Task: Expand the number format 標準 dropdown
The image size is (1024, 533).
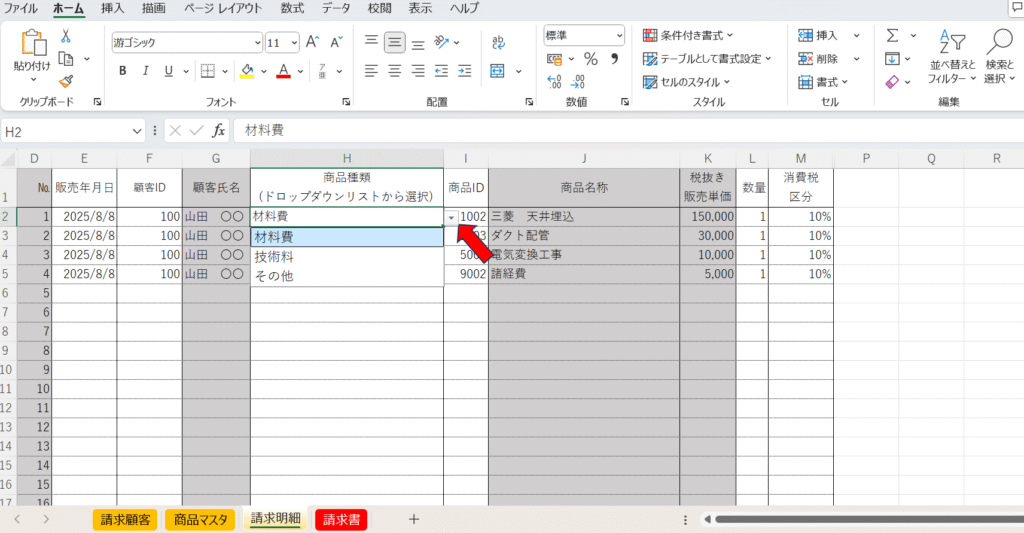Action: pos(620,35)
